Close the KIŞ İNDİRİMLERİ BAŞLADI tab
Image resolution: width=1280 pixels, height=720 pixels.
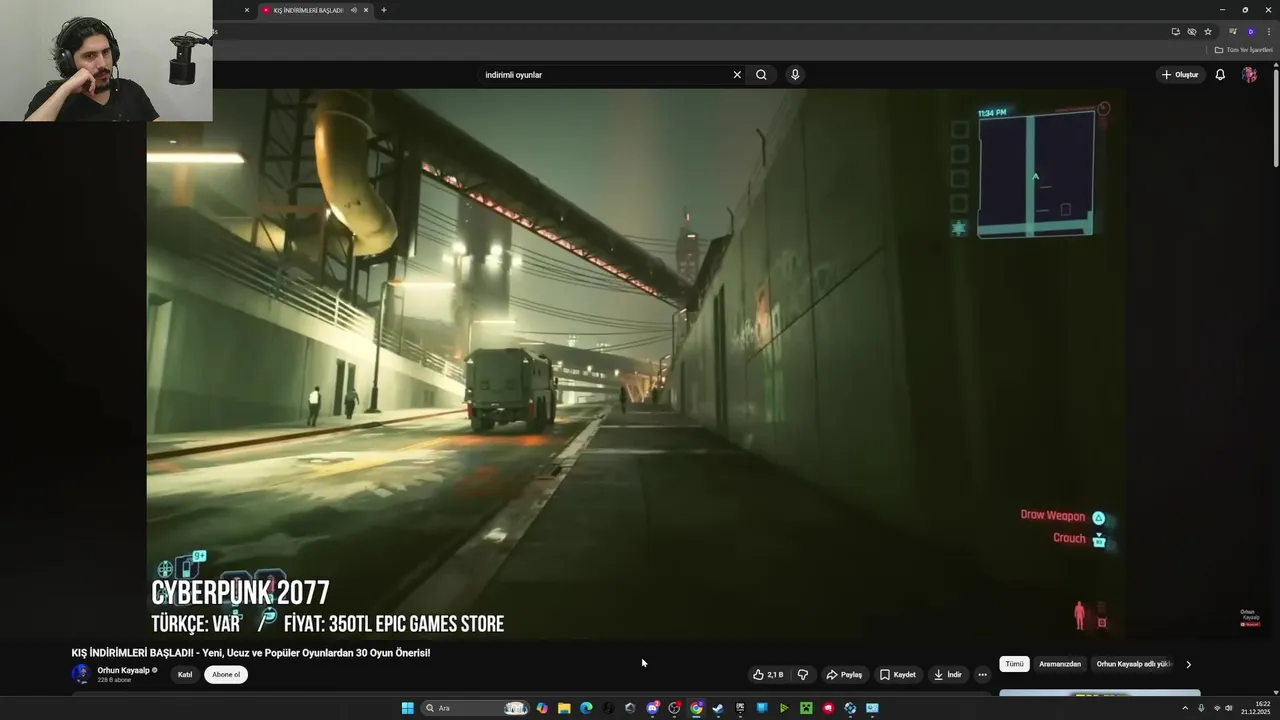tap(366, 10)
